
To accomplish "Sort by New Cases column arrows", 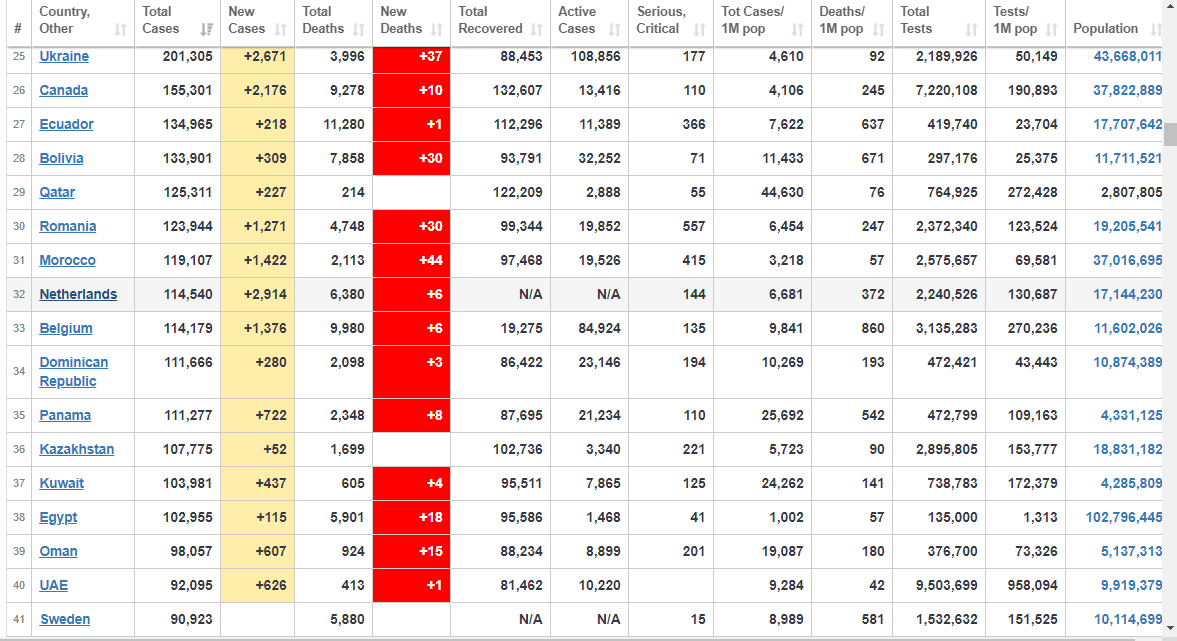I will 281,29.
